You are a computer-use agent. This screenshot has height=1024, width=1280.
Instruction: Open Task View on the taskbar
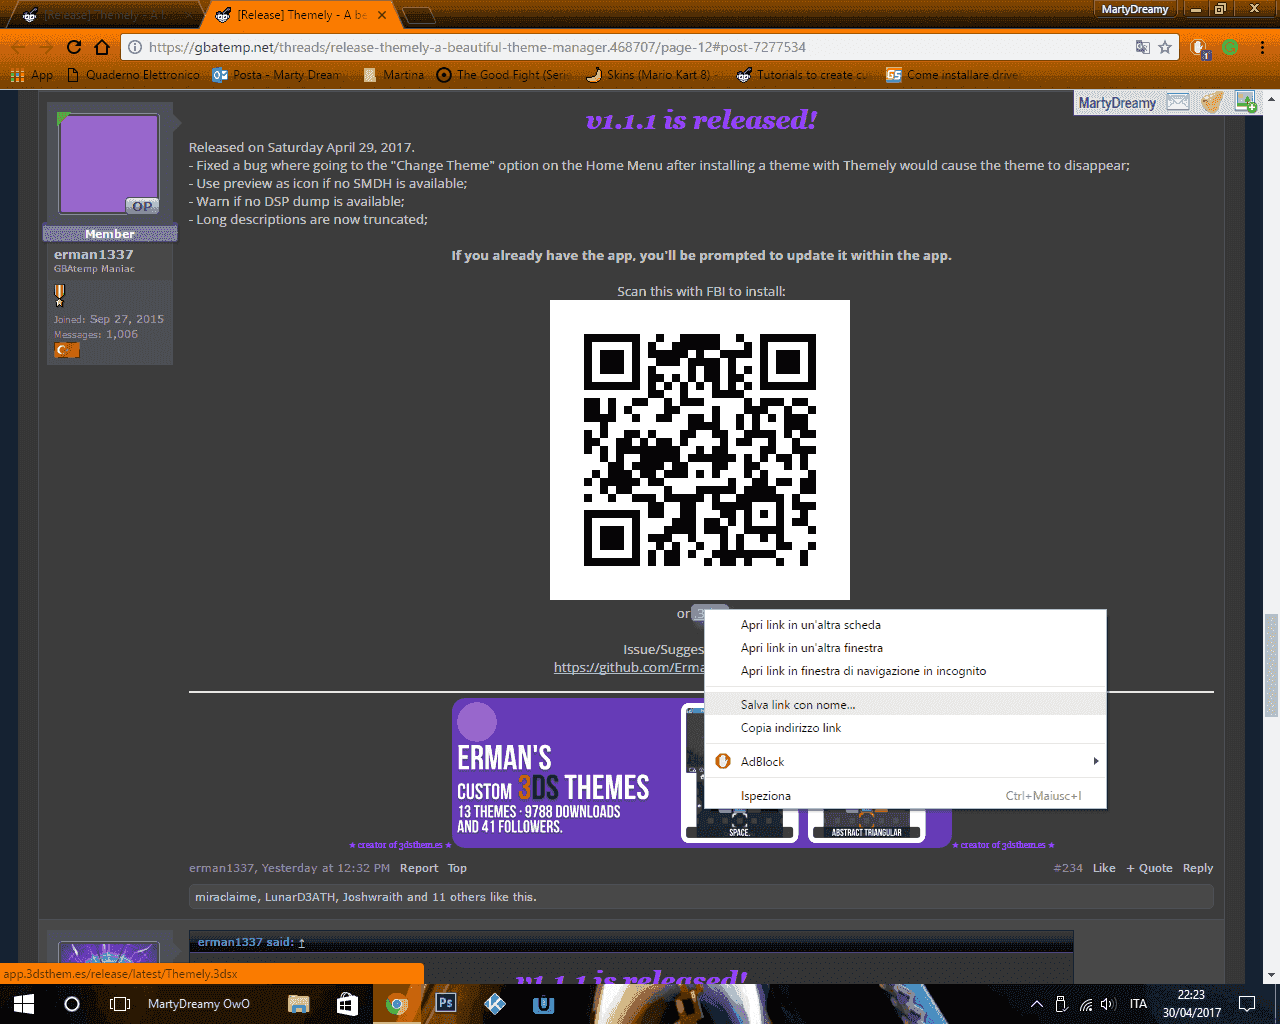[x=120, y=1004]
